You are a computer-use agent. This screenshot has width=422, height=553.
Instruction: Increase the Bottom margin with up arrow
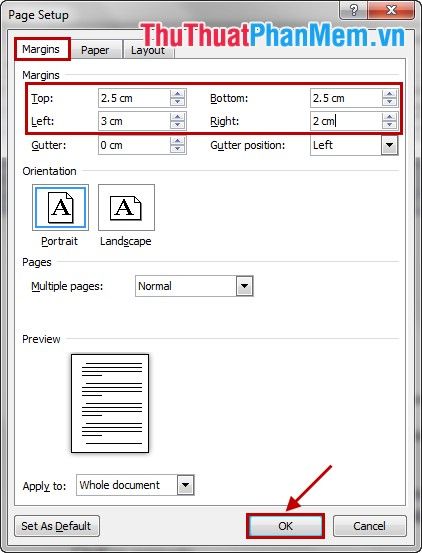coord(389,94)
